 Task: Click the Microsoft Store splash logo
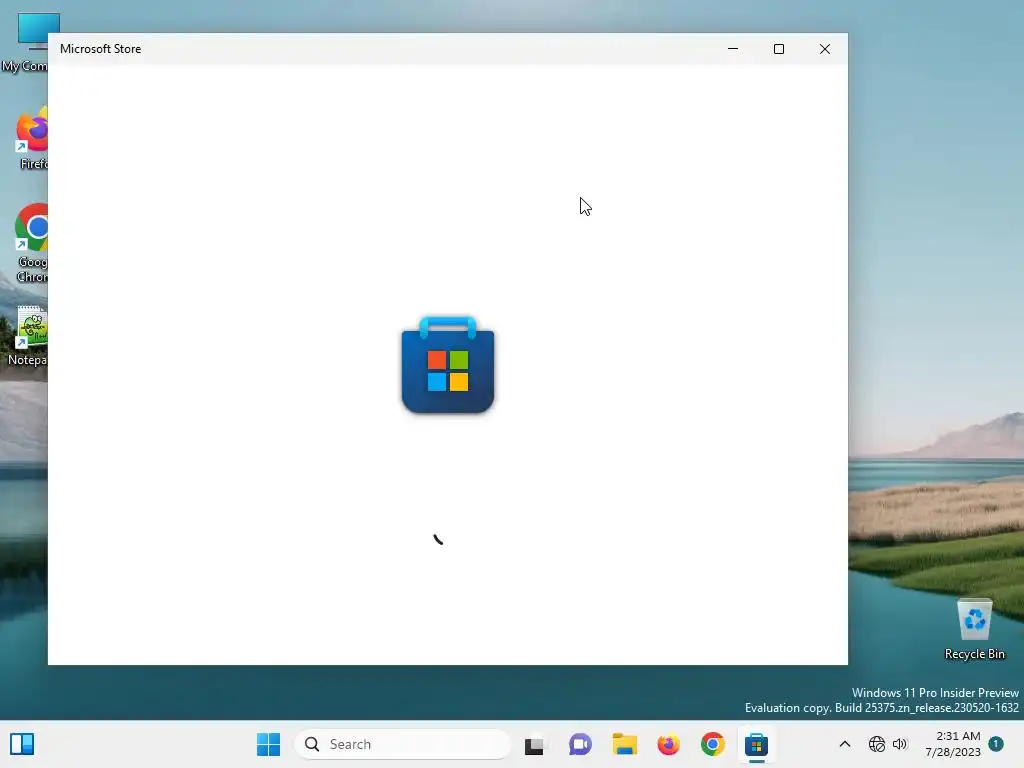click(x=448, y=364)
